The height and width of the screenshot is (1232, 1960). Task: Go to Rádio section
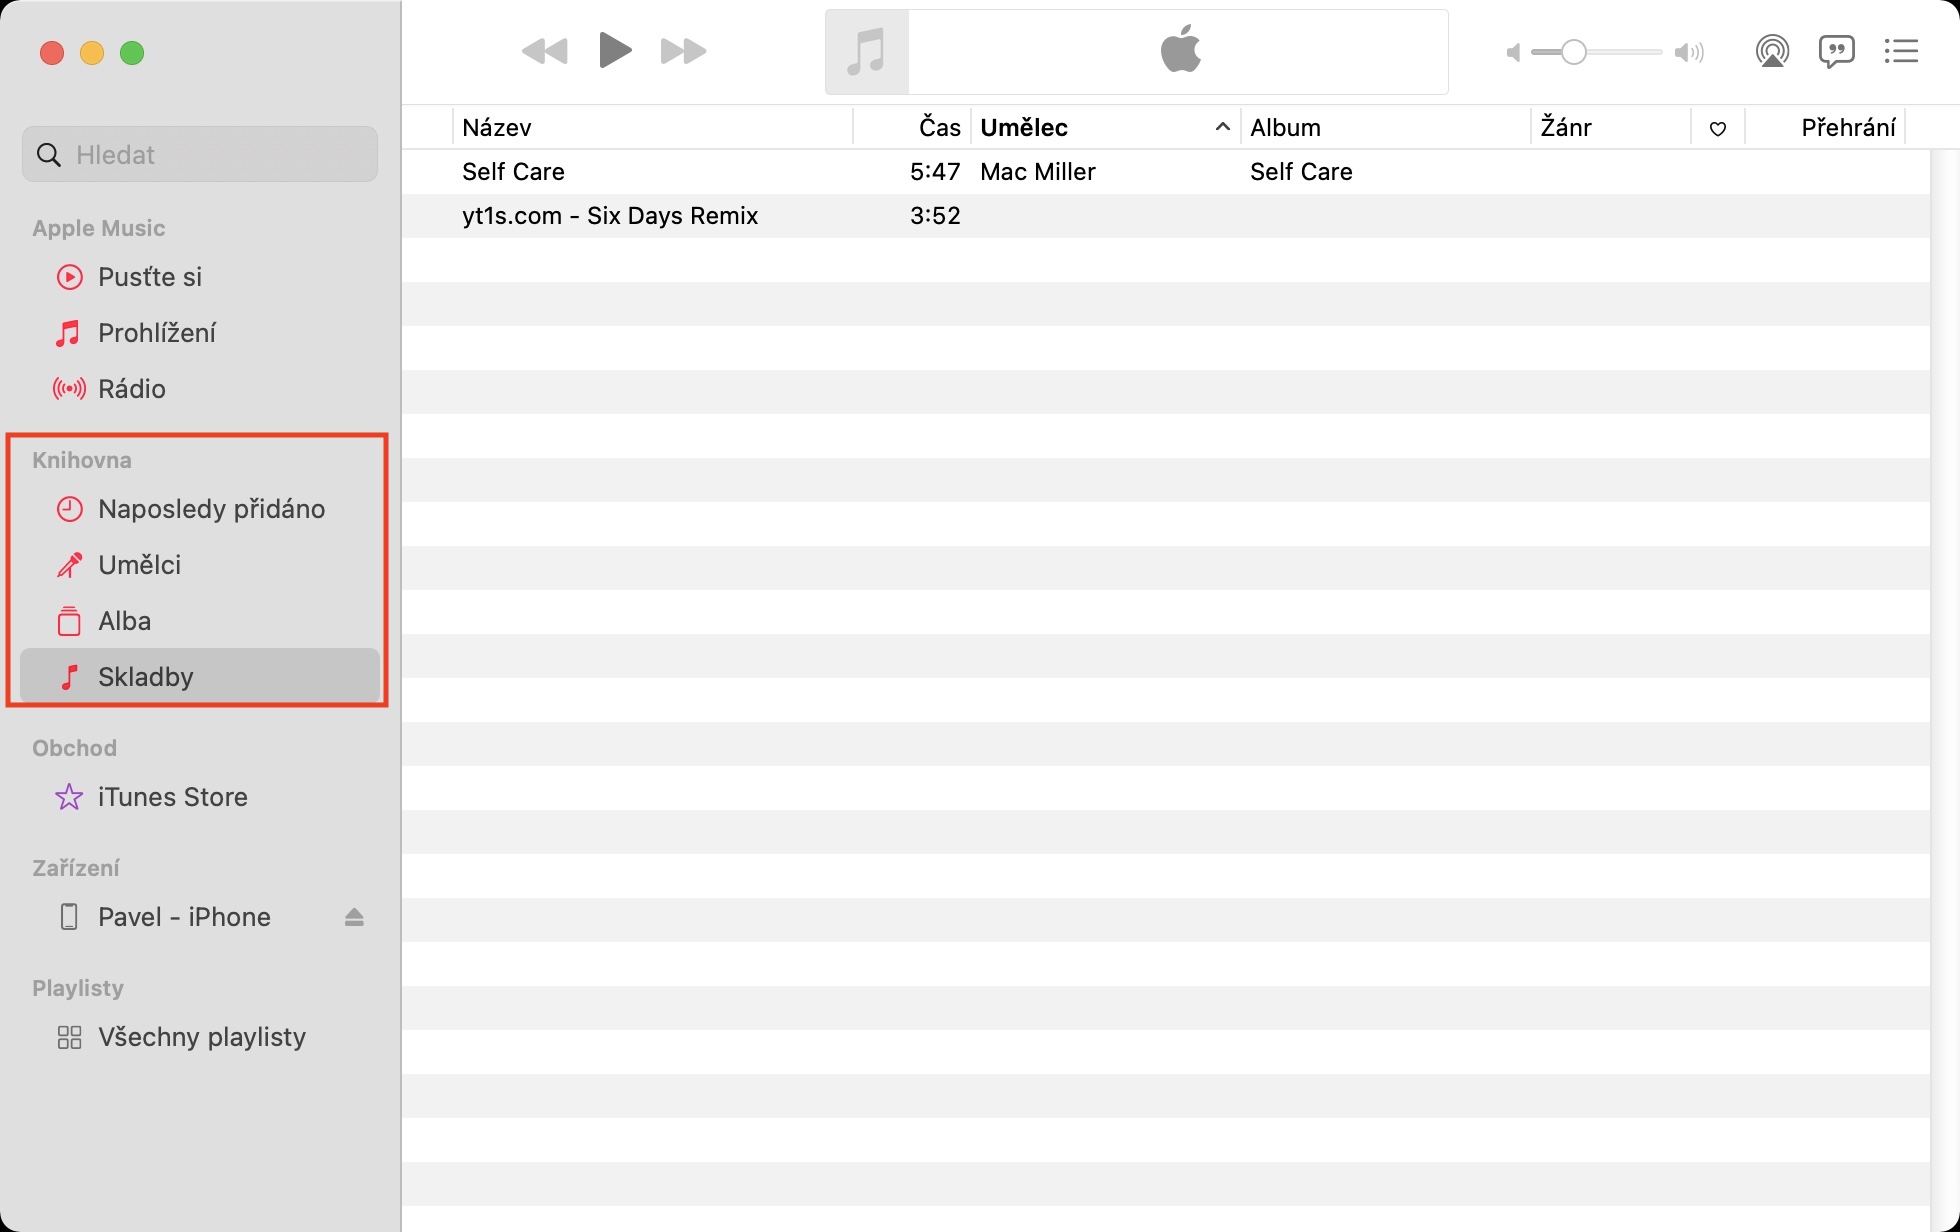click(x=131, y=389)
